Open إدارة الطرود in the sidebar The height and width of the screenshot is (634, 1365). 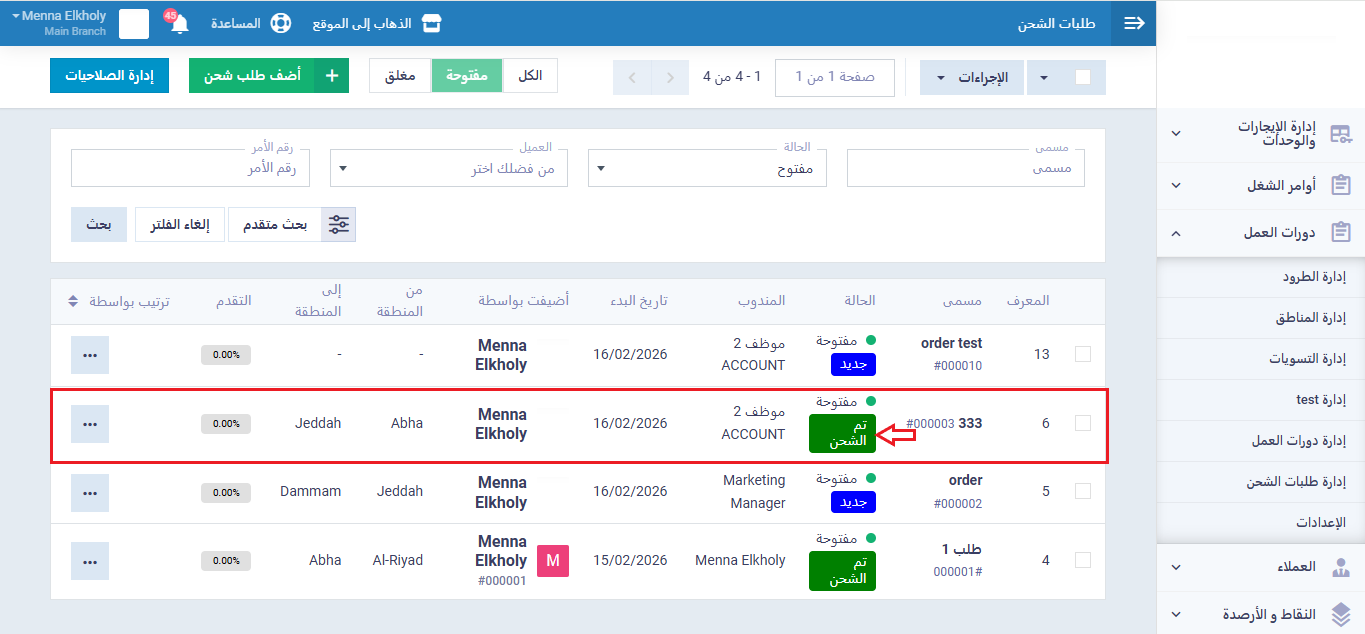(1314, 277)
